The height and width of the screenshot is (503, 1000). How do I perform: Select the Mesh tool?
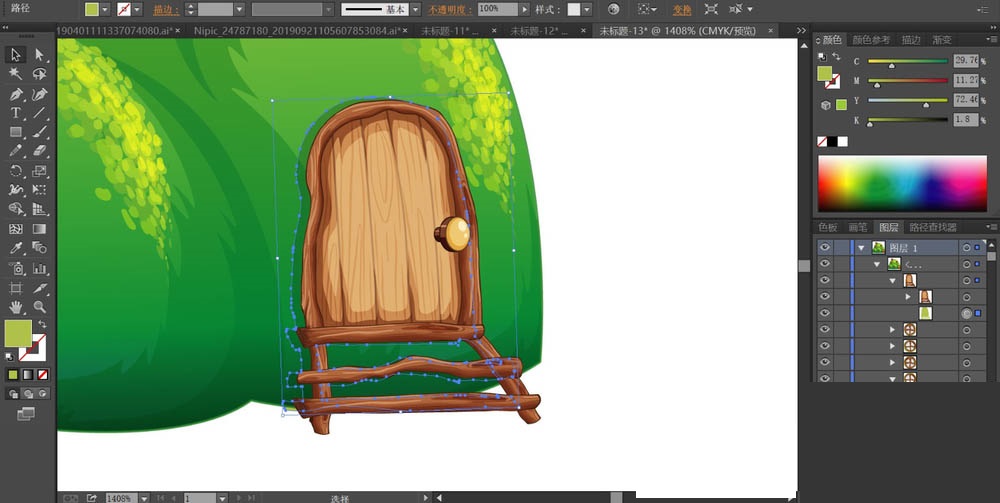click(x=15, y=228)
